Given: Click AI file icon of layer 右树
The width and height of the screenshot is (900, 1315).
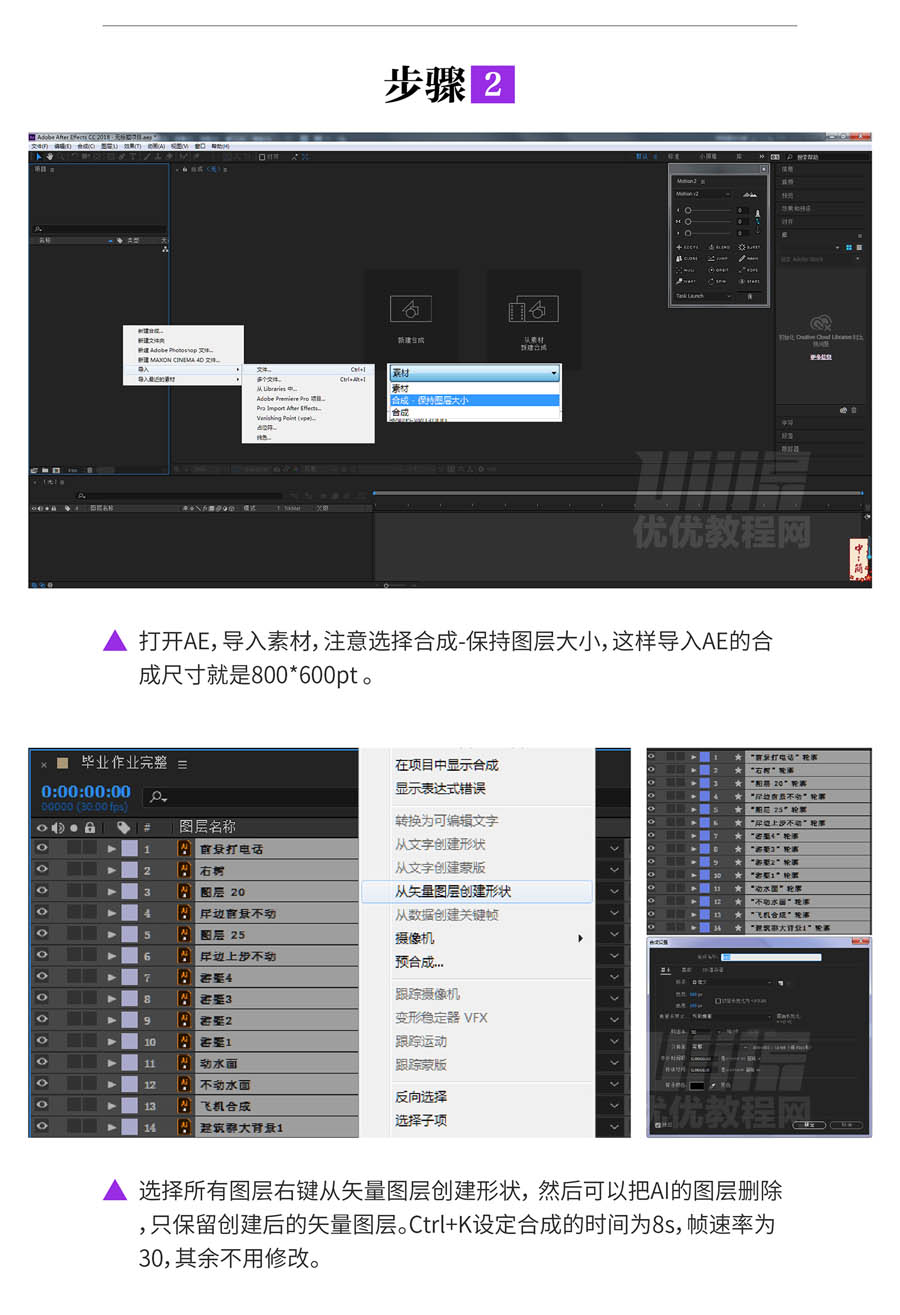Looking at the screenshot, I should [x=184, y=870].
